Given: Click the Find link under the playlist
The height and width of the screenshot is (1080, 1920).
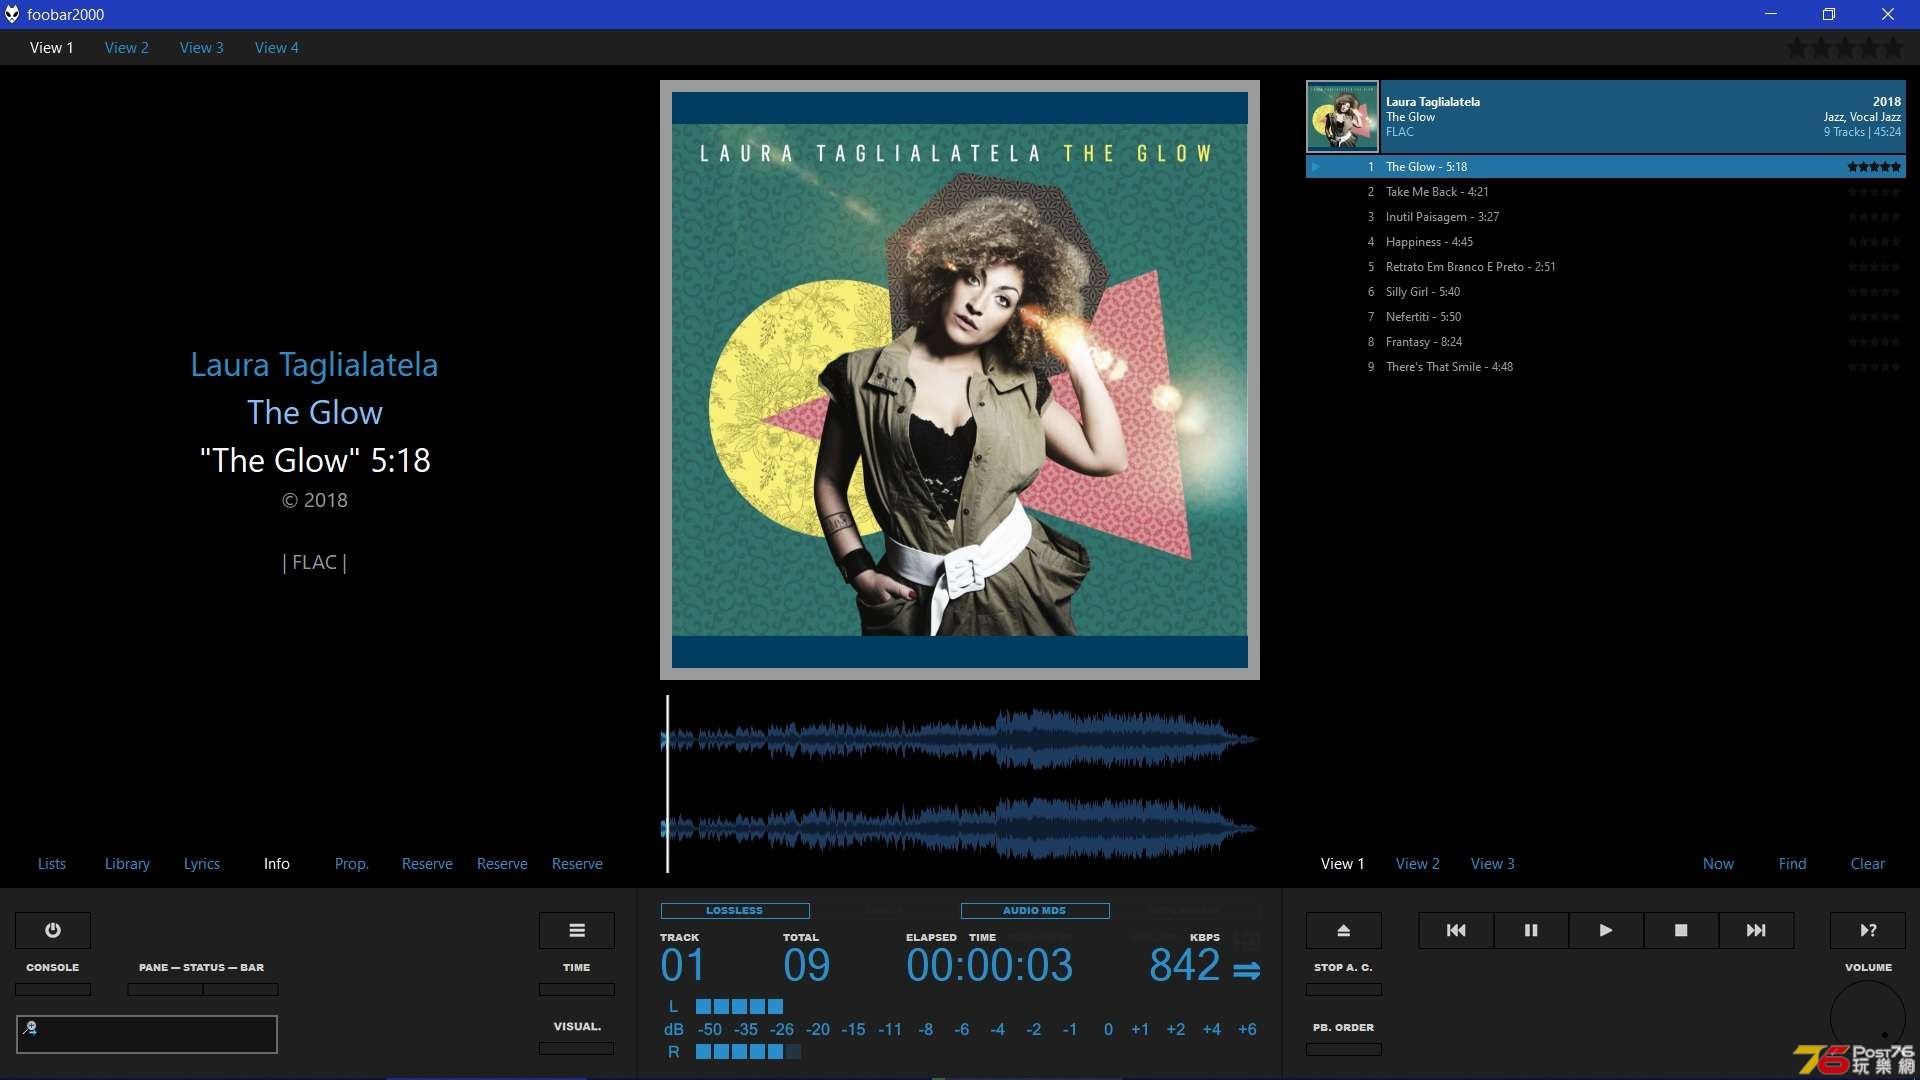Looking at the screenshot, I should pos(1793,864).
